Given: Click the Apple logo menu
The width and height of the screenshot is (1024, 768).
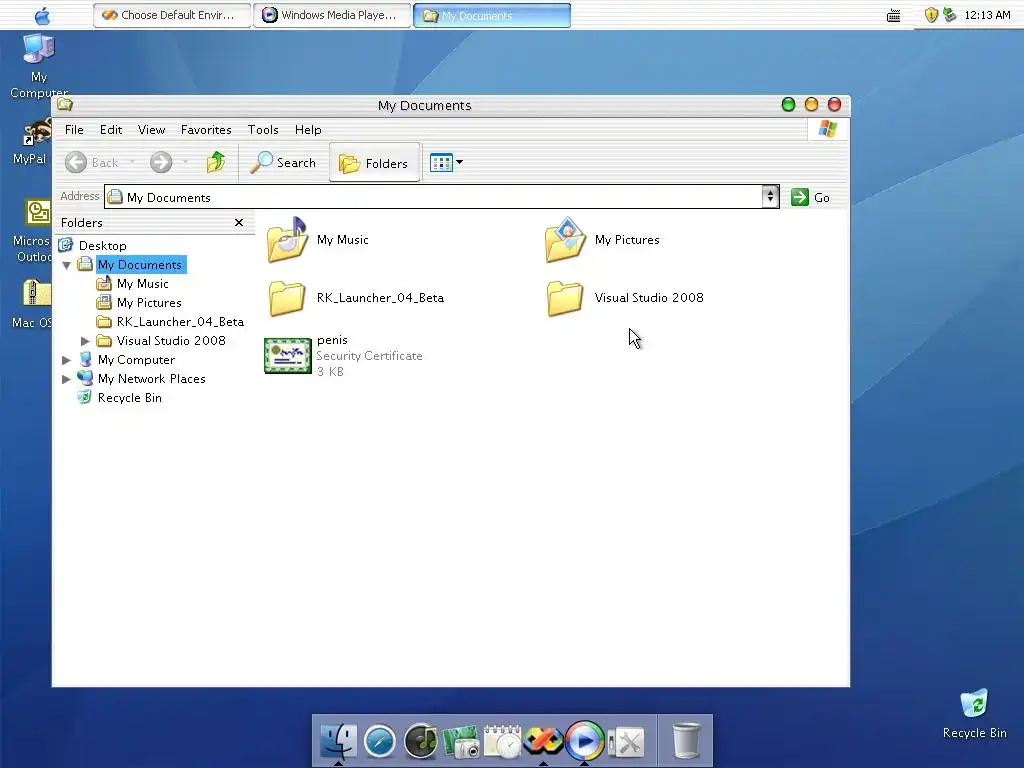Looking at the screenshot, I should click(x=42, y=15).
